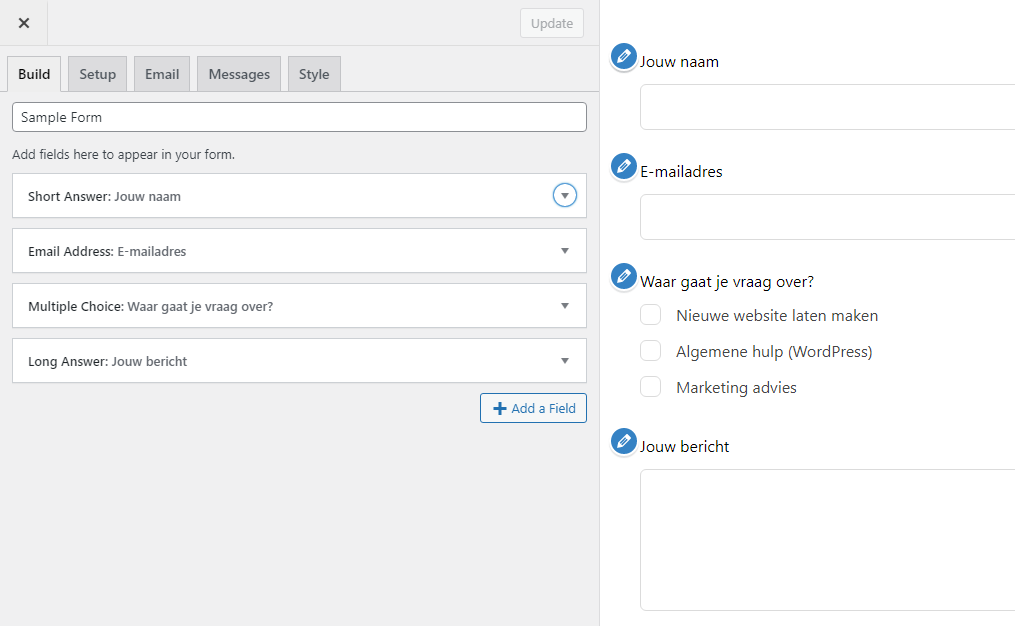Check the Nieuwe website laten maken box
This screenshot has height=626, width=1015.
tap(651, 315)
